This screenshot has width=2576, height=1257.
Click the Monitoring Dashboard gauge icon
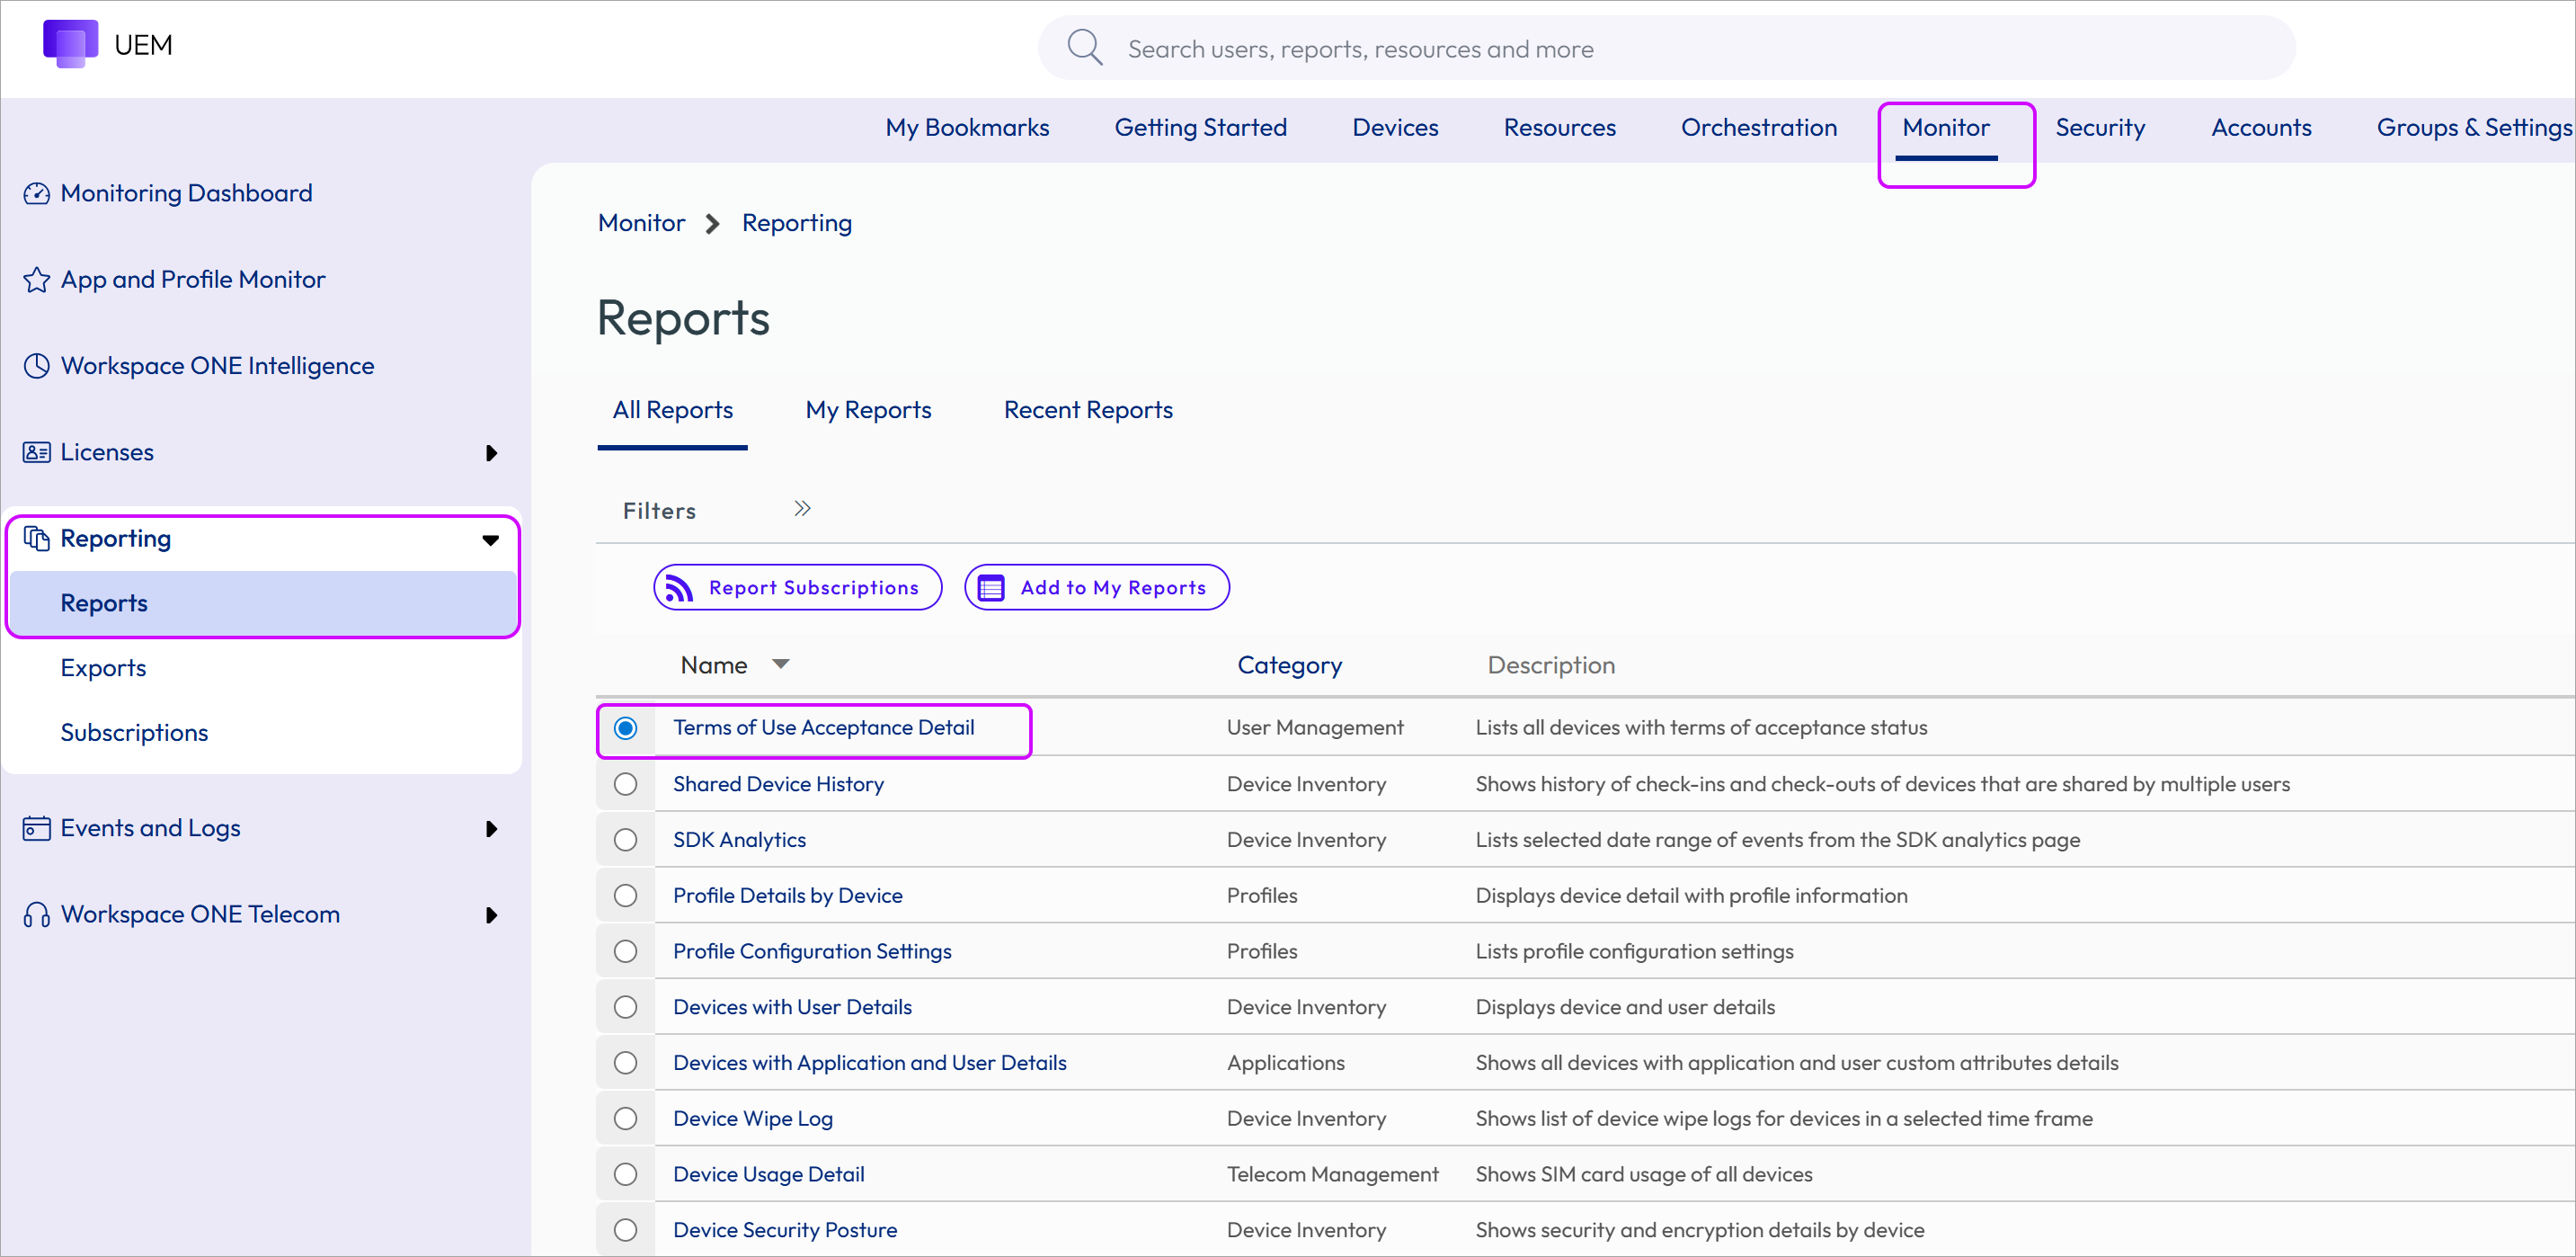tap(37, 193)
